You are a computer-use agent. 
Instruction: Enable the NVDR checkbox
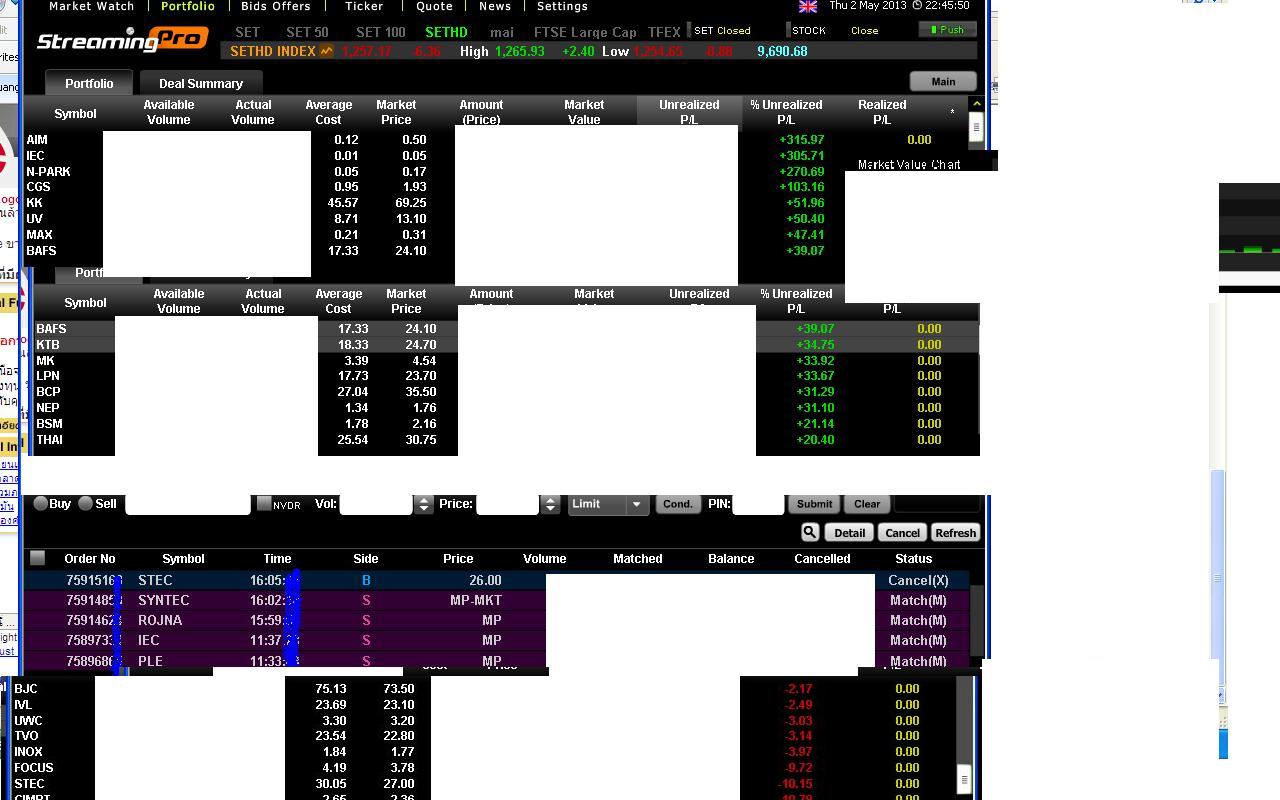click(264, 503)
